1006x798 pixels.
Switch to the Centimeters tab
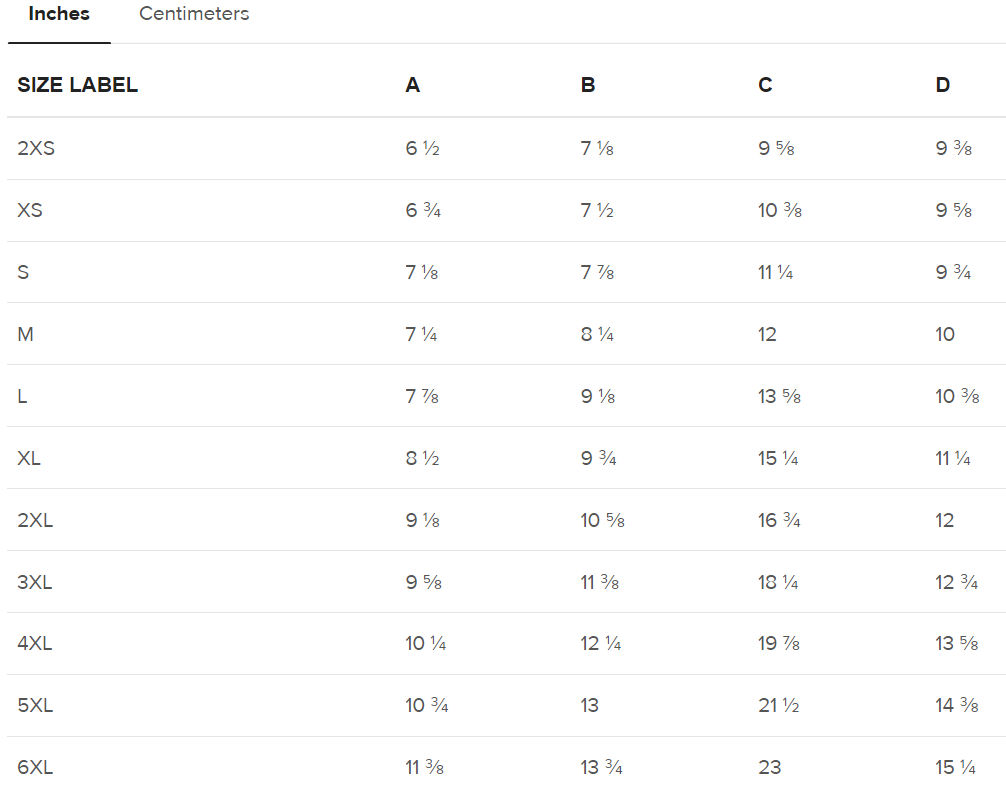pos(194,14)
